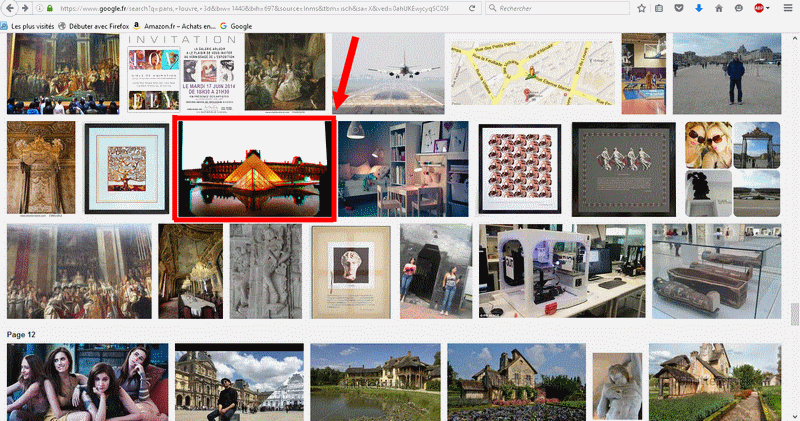Open the large coronation painting in third row
The height and width of the screenshot is (421, 800).
79,271
